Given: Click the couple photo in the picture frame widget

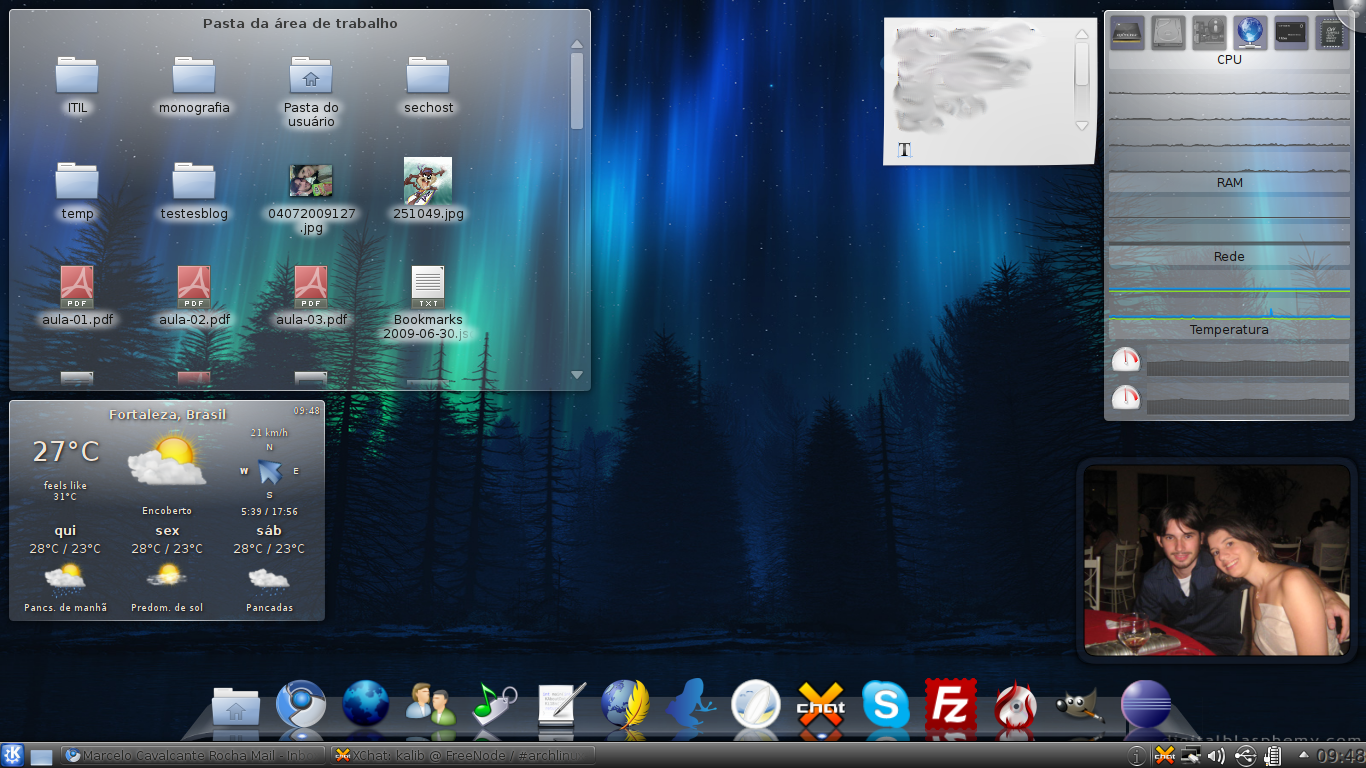Looking at the screenshot, I should coord(1216,561).
